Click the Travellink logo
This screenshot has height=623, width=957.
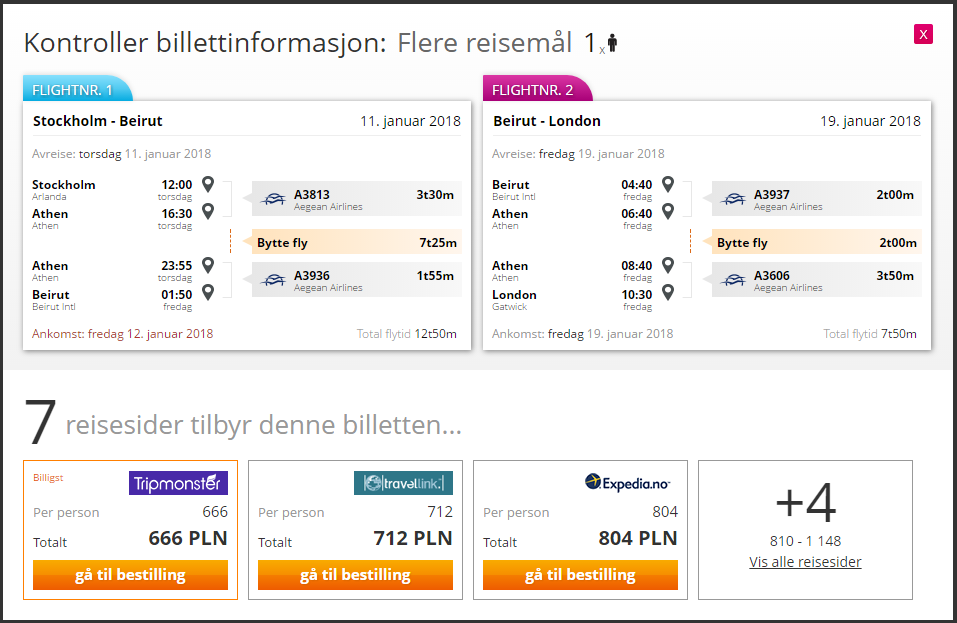tap(403, 483)
